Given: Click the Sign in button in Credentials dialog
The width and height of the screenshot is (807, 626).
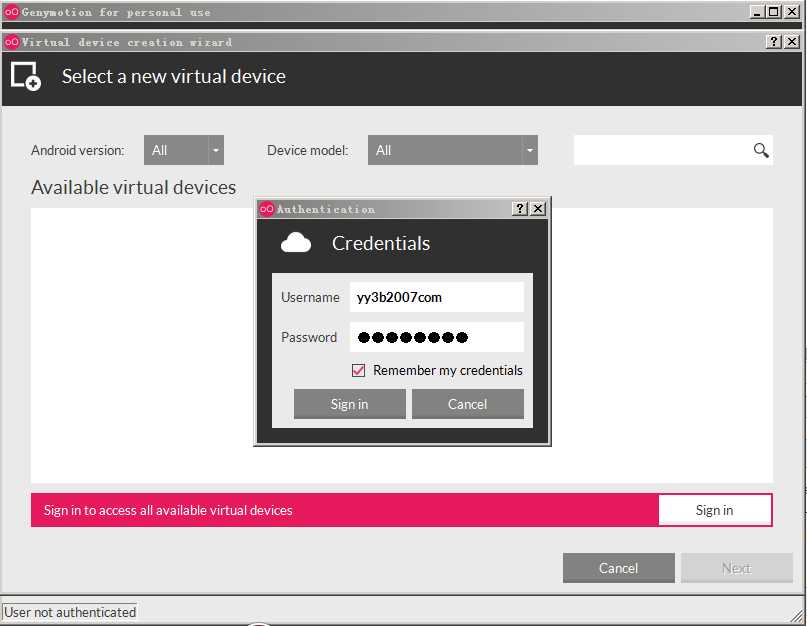Looking at the screenshot, I should coord(349,404).
